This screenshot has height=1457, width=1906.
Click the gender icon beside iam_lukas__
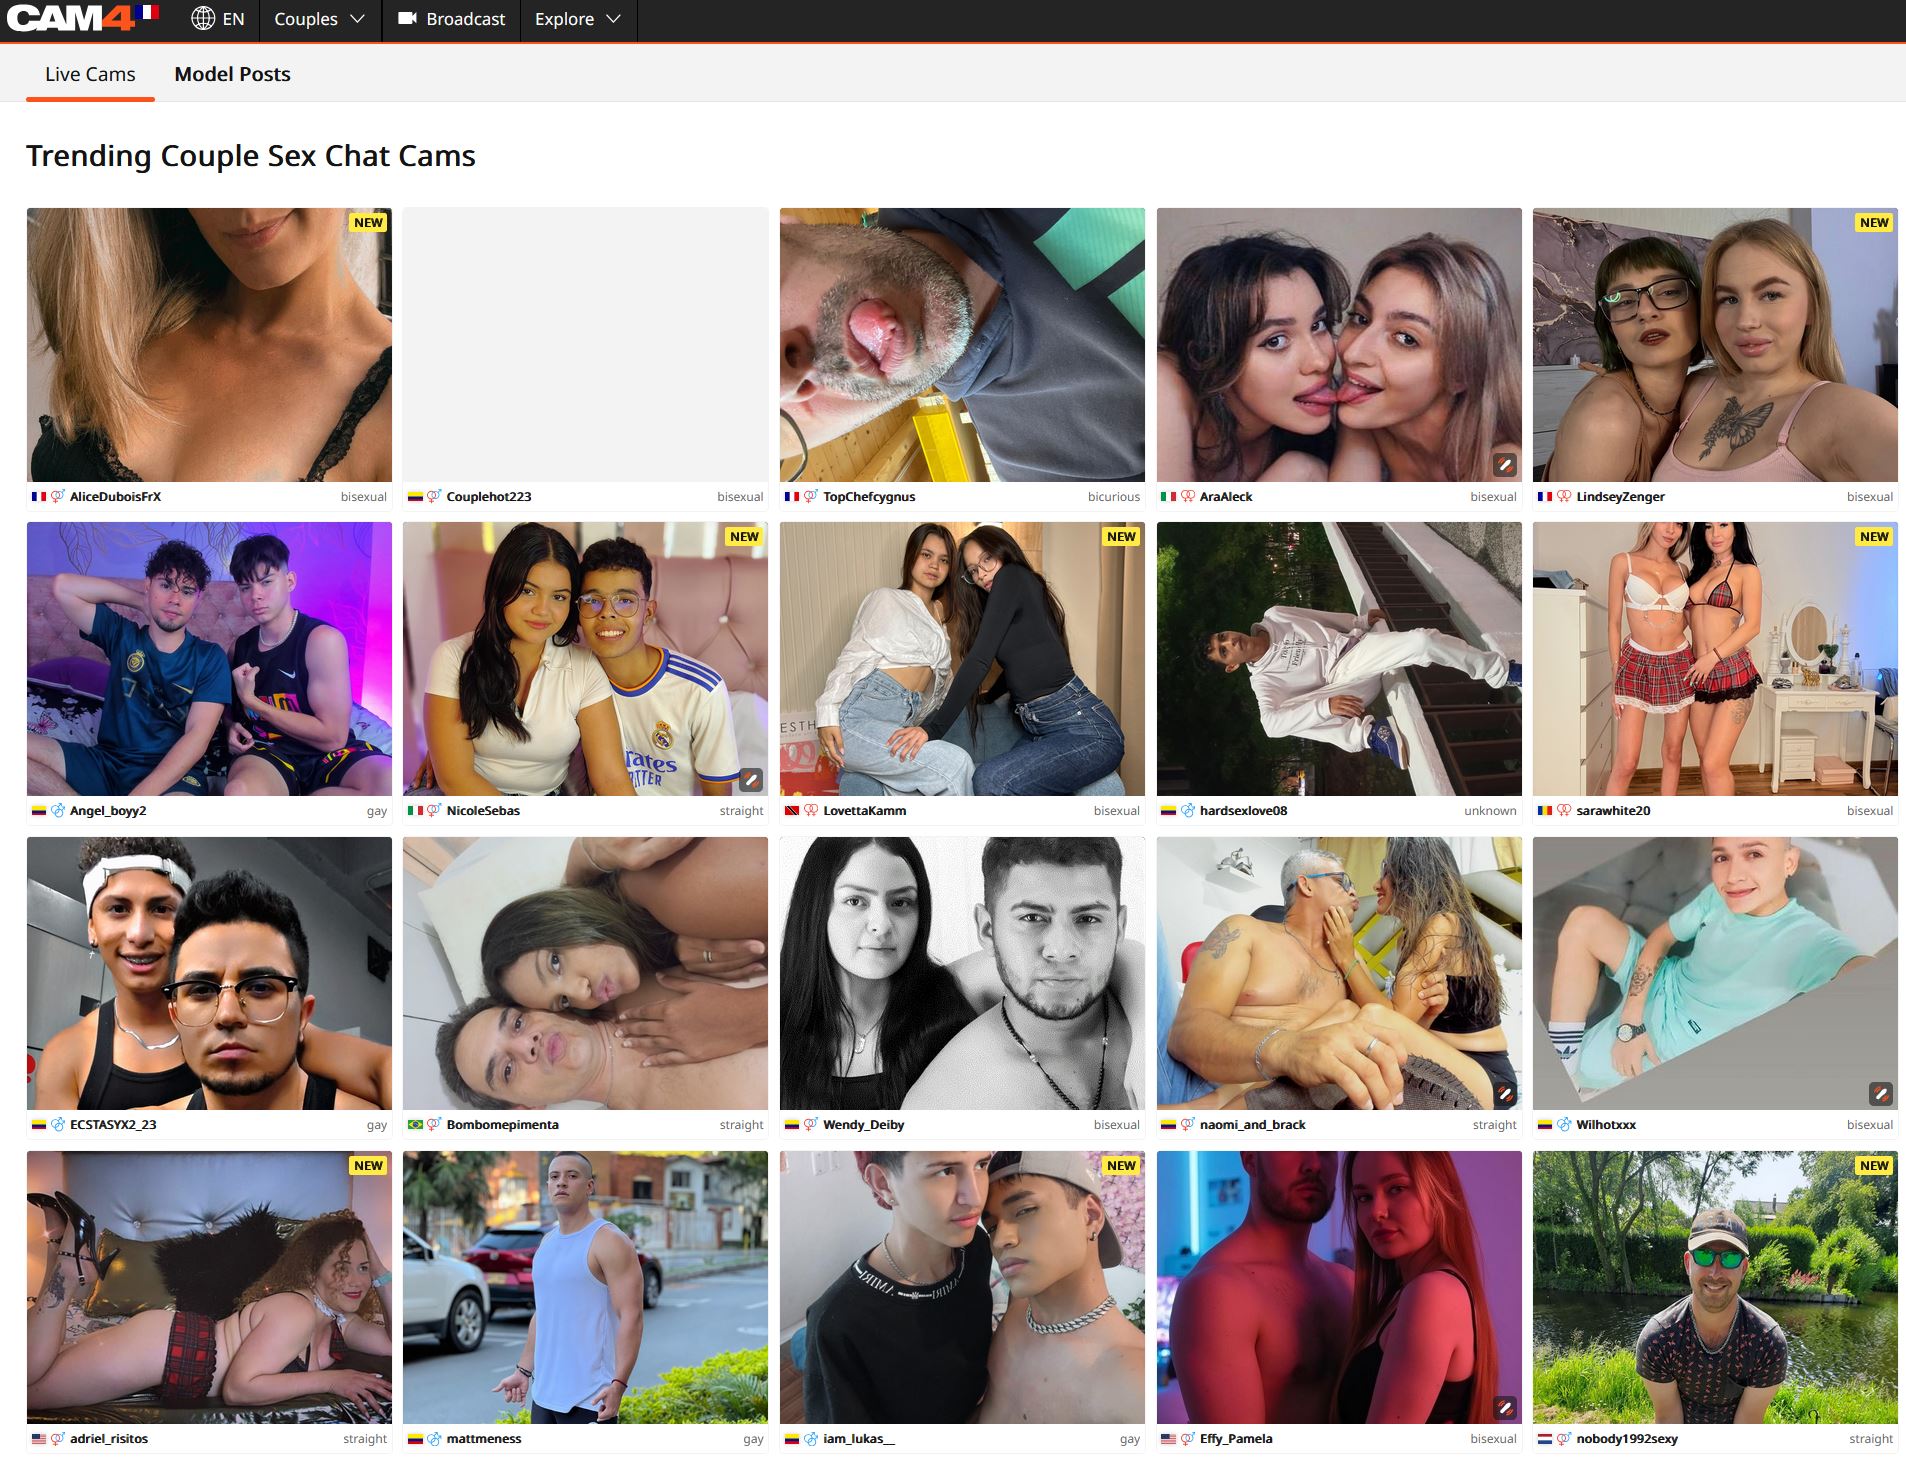click(811, 1438)
